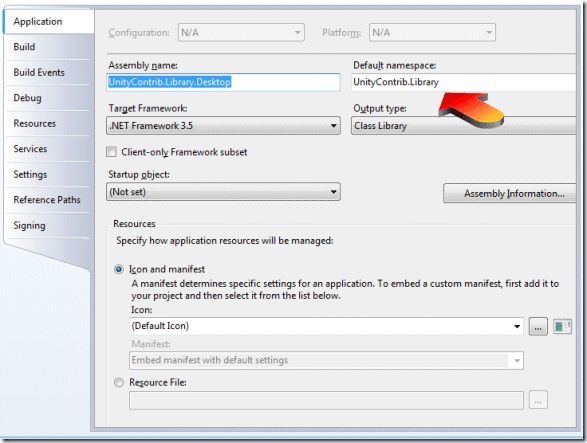Open the Services tab
587x443 pixels.
click(49, 149)
